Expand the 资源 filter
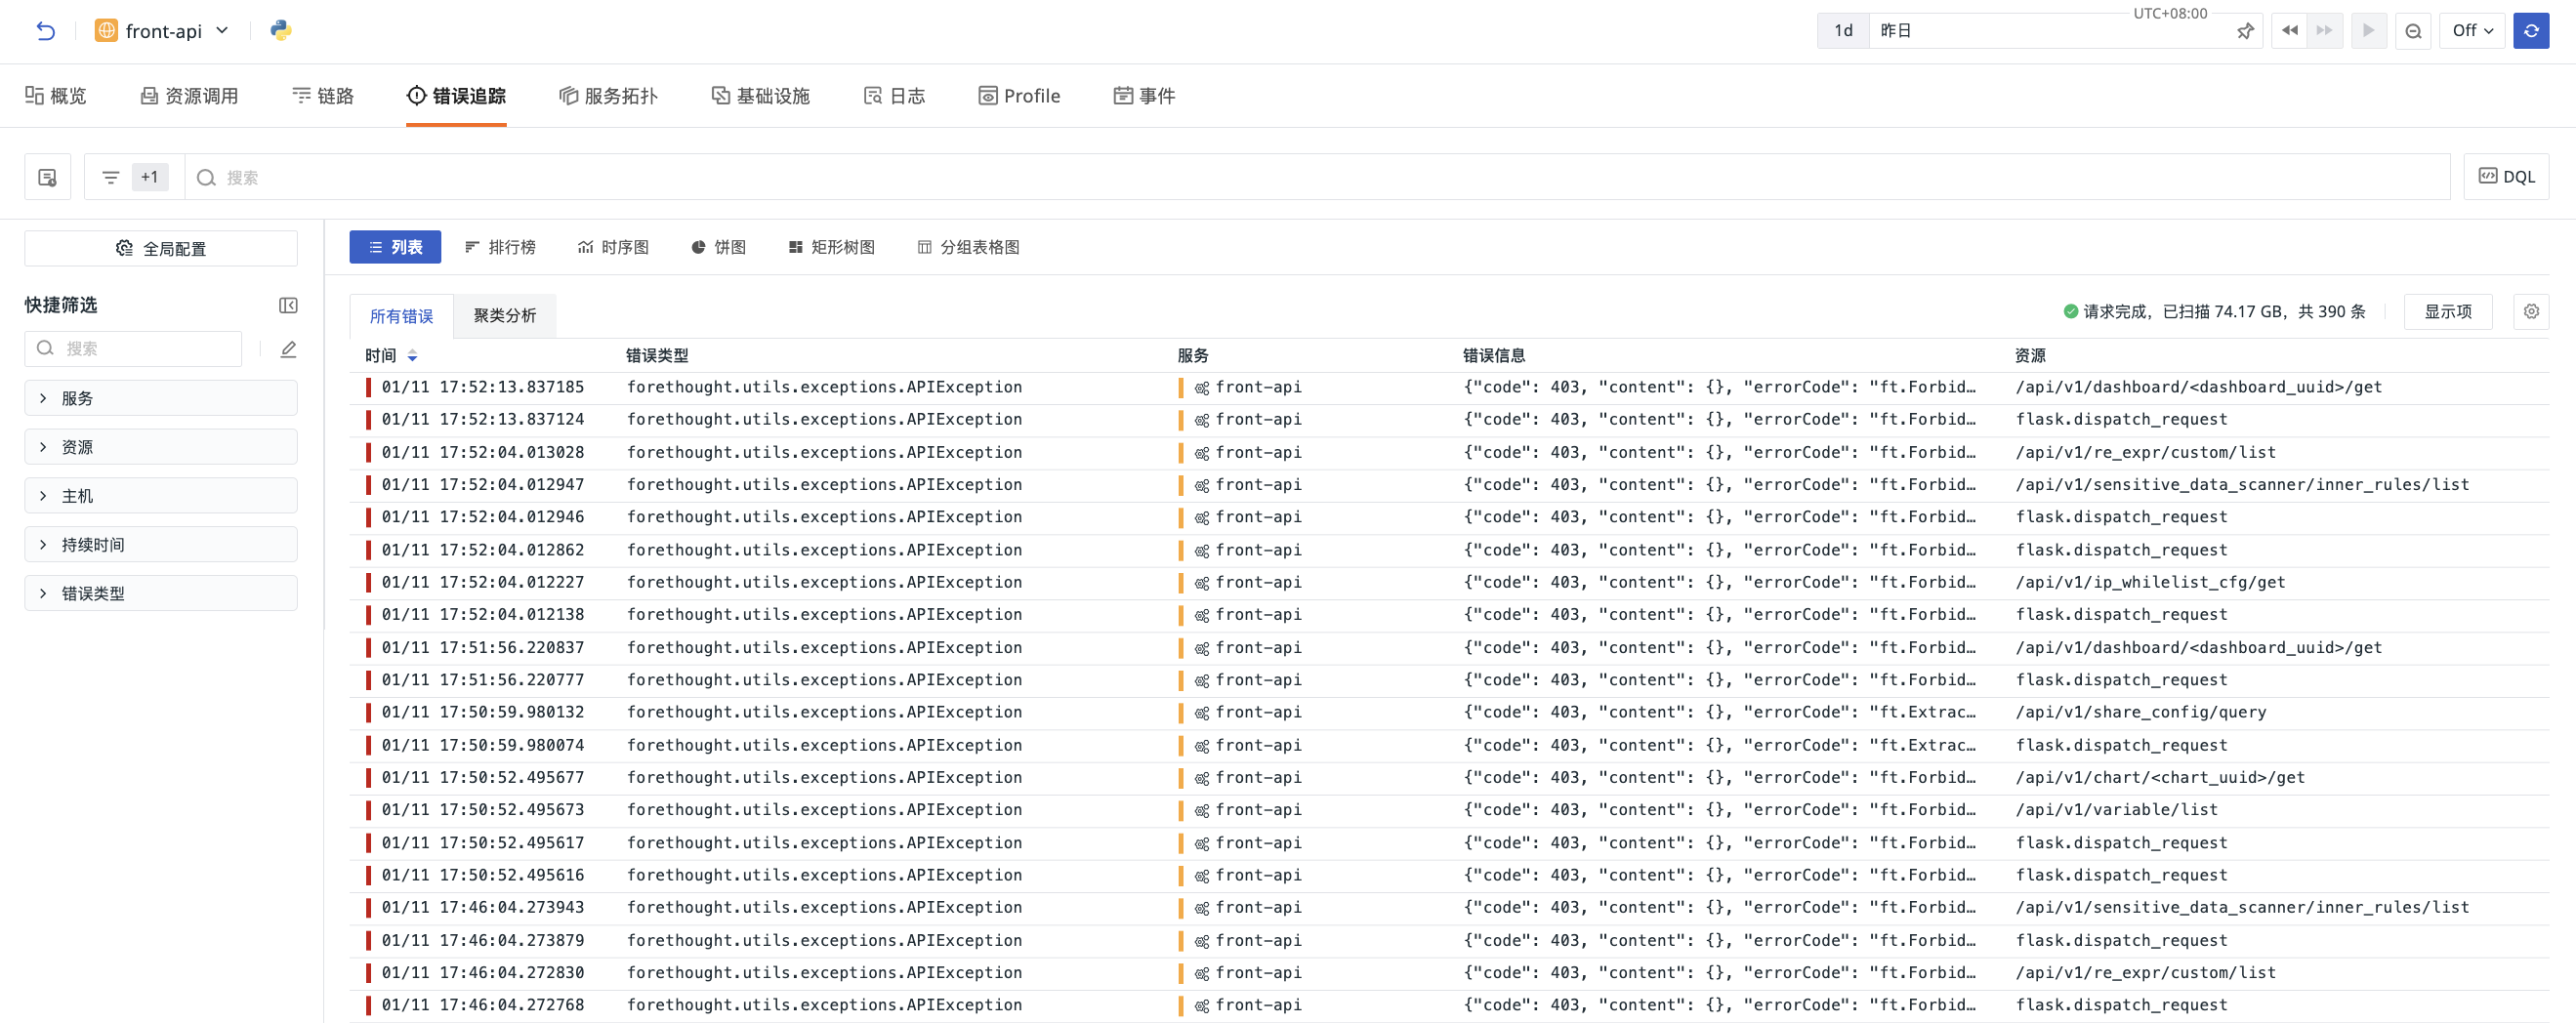 161,447
